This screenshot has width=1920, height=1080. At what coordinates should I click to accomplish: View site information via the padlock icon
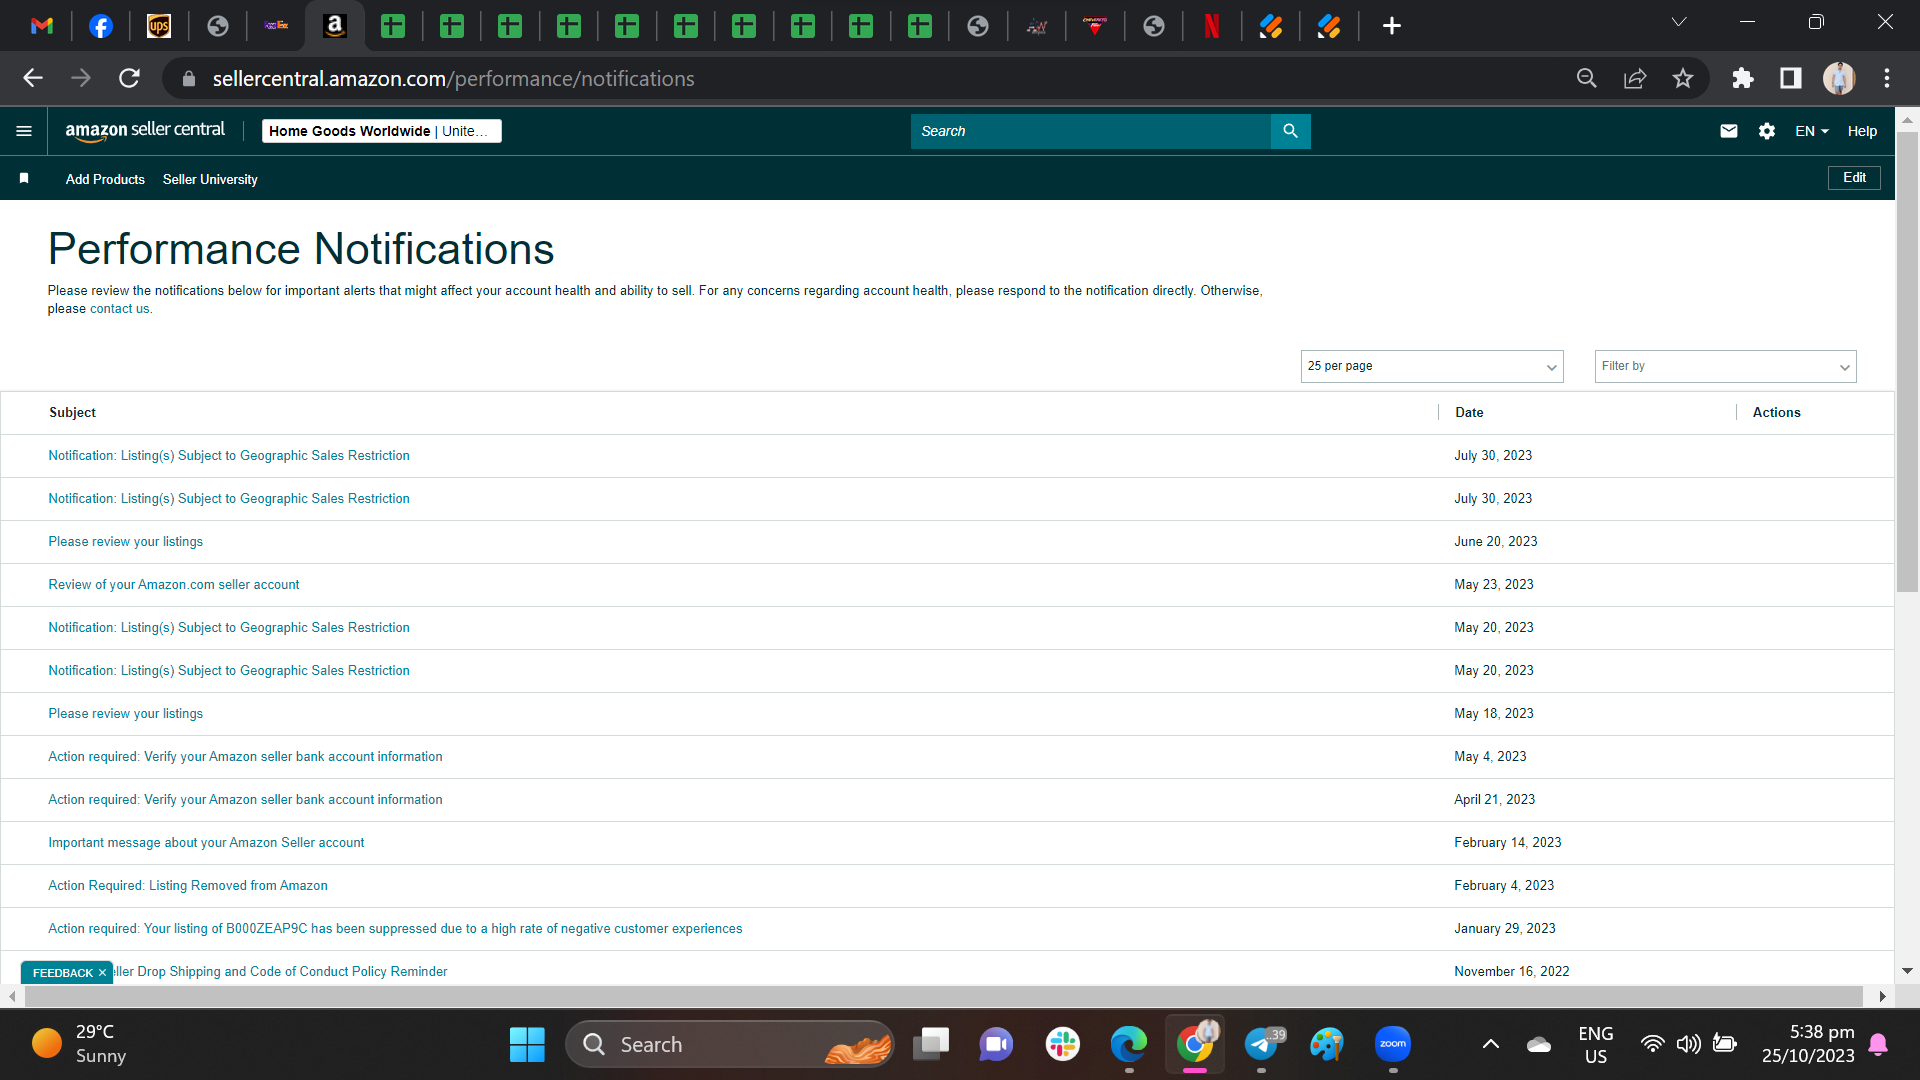pyautogui.click(x=188, y=78)
